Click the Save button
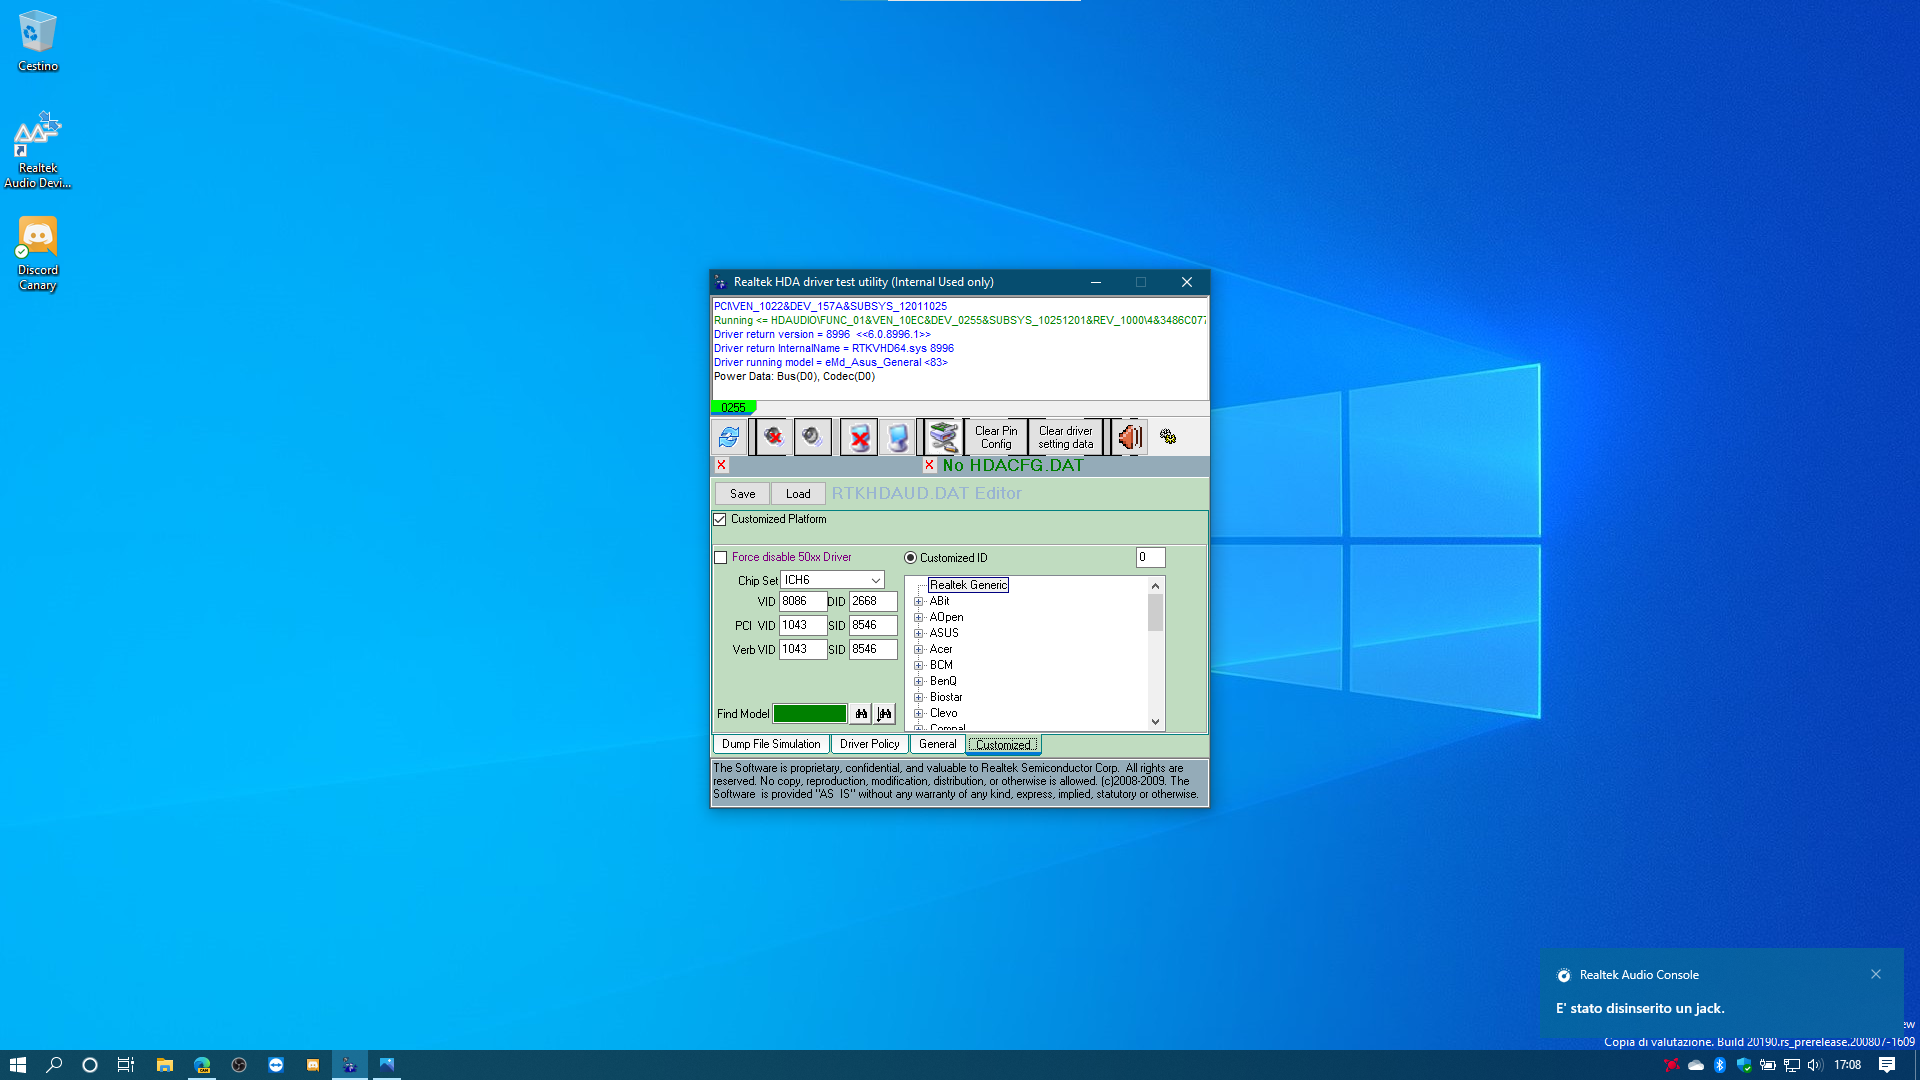This screenshot has width=1920, height=1080. pyautogui.click(x=742, y=494)
